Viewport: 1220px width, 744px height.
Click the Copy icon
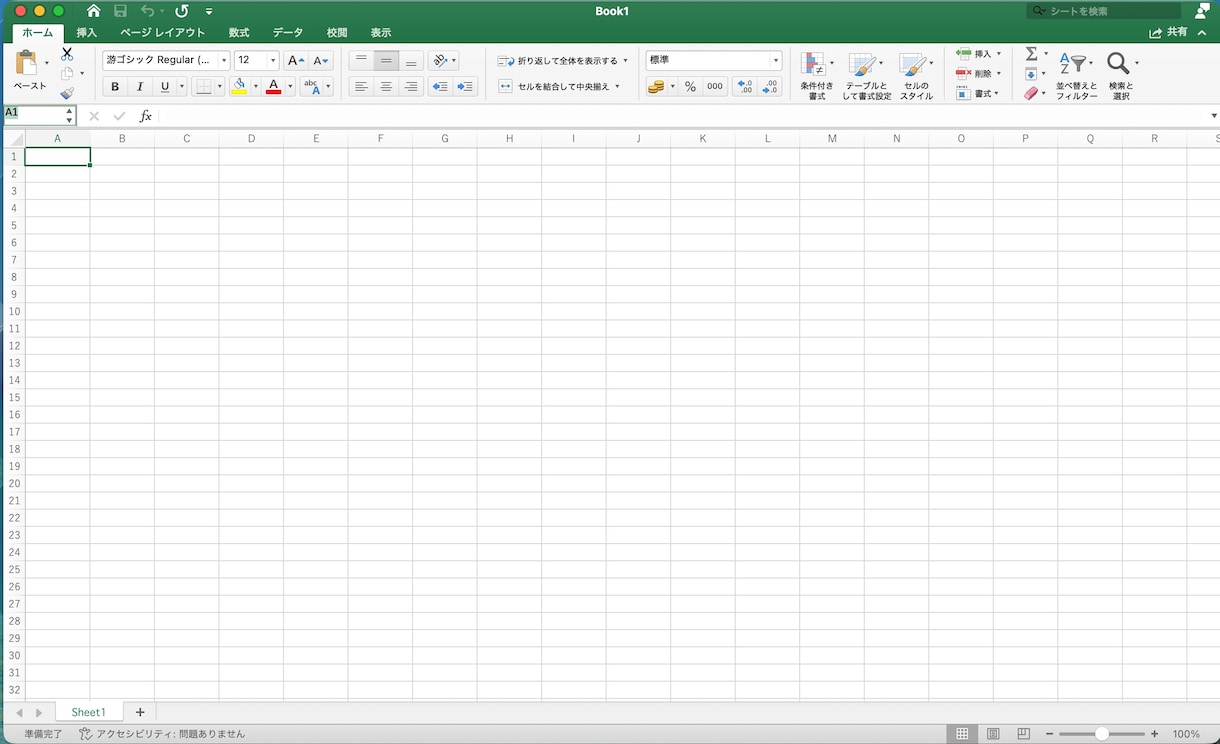click(x=67, y=73)
